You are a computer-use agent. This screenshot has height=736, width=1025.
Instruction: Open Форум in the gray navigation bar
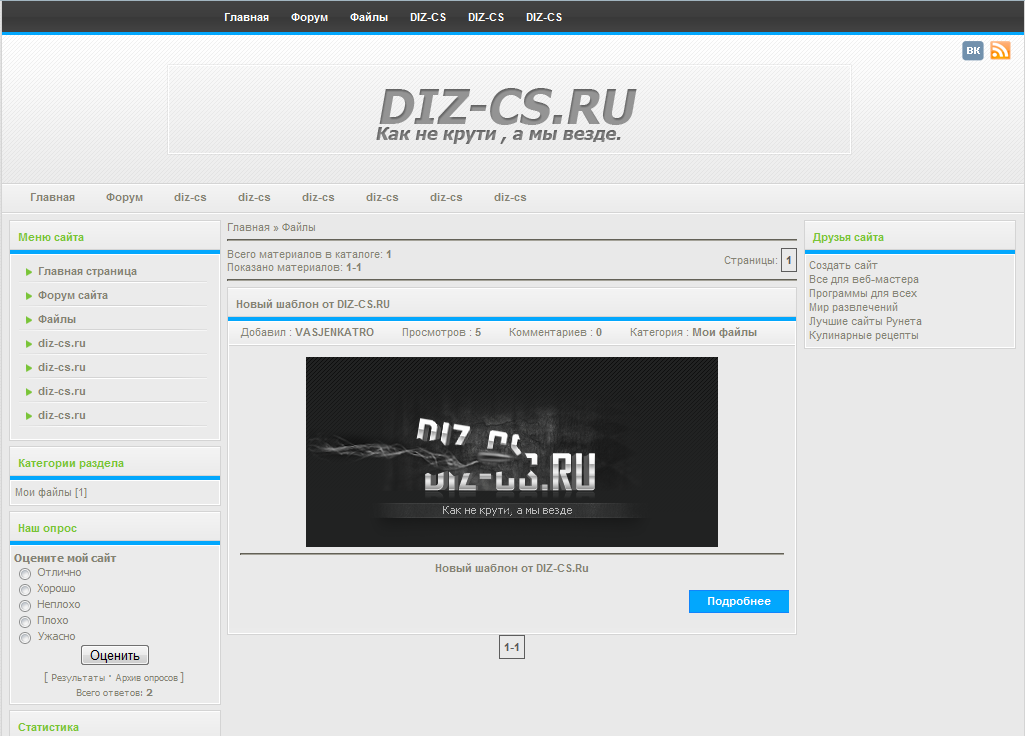124,197
